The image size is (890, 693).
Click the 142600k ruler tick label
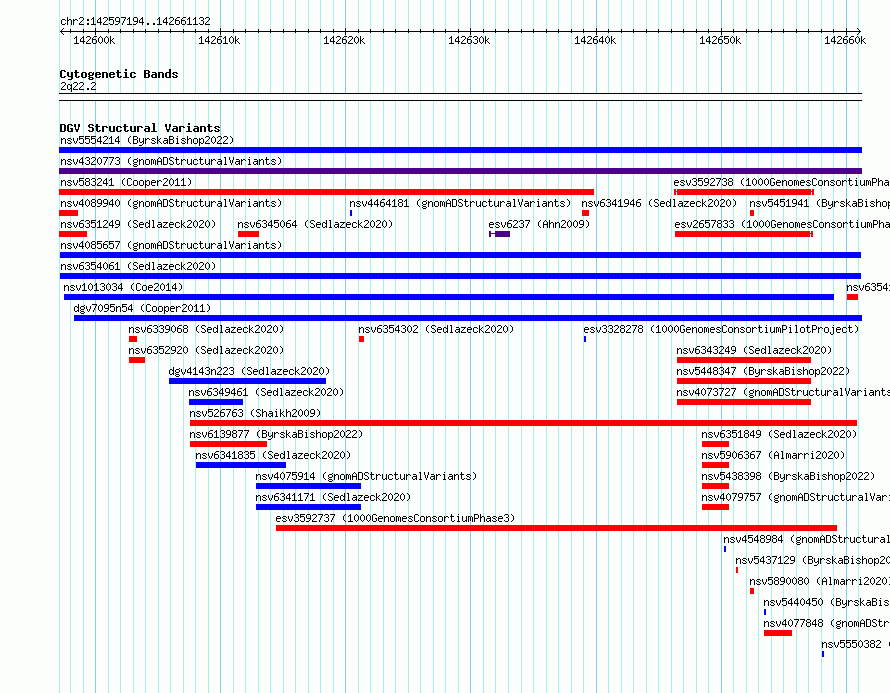click(94, 40)
